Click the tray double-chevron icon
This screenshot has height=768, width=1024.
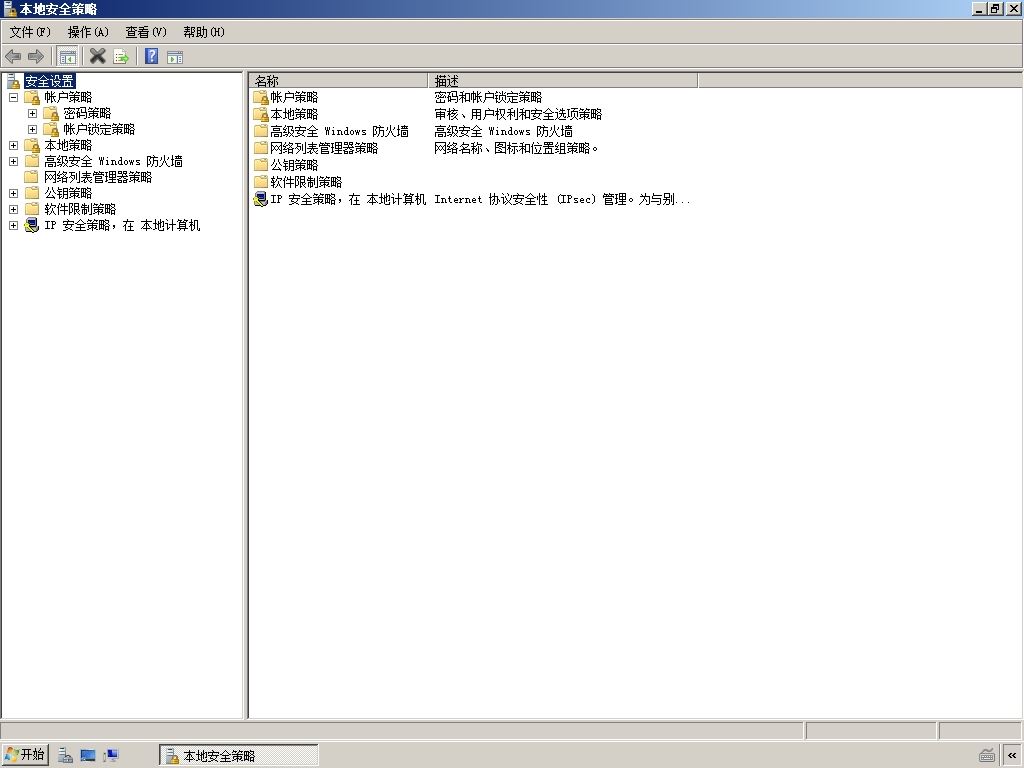[x=1012, y=756]
